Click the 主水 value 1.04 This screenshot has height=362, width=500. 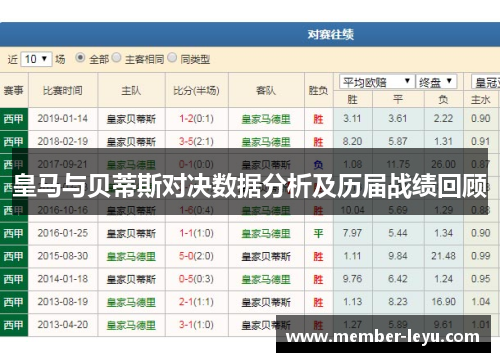coord(481,302)
